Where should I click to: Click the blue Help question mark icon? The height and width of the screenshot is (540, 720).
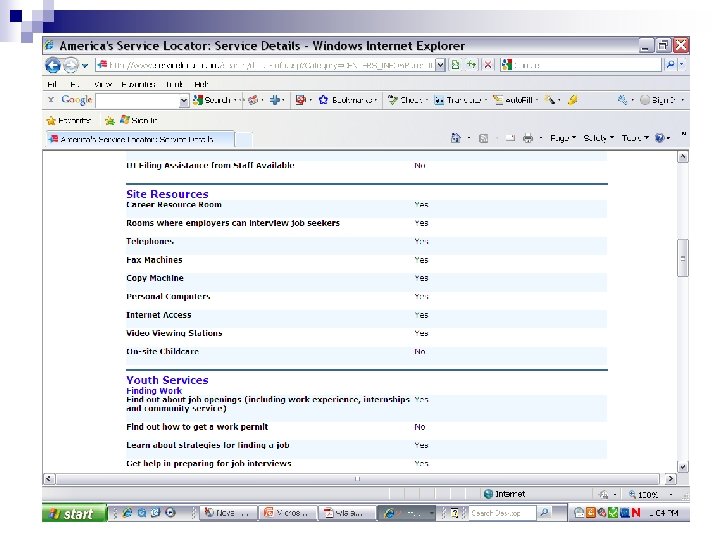tap(660, 138)
